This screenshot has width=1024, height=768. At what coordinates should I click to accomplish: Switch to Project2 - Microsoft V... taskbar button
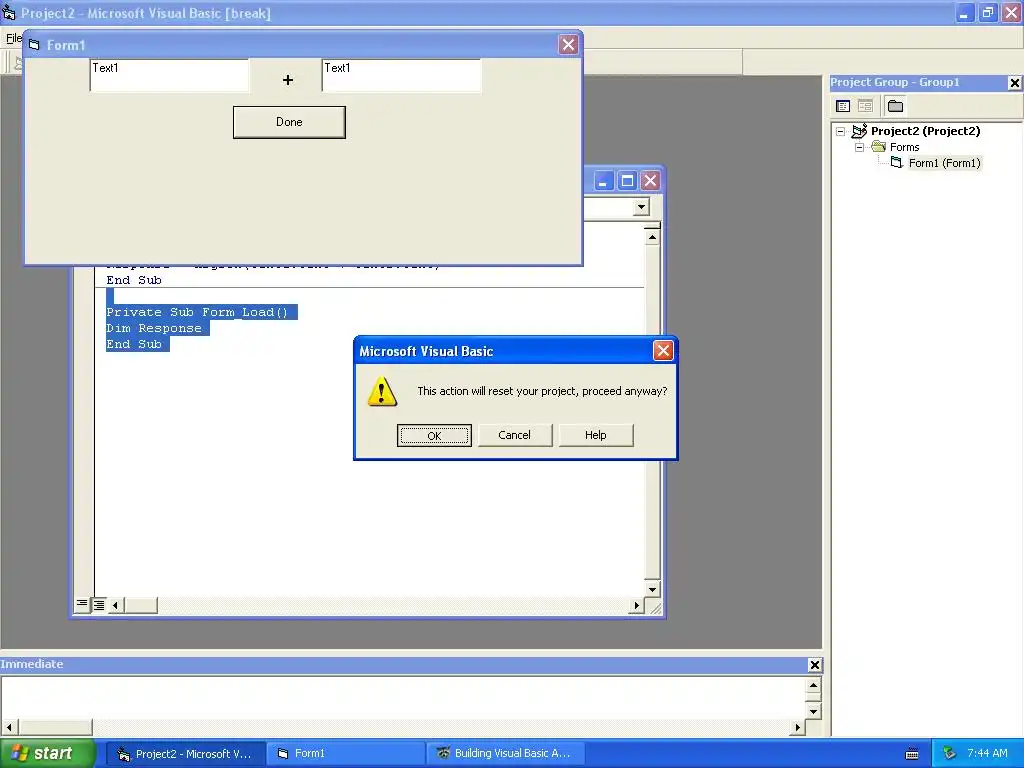tap(185, 754)
